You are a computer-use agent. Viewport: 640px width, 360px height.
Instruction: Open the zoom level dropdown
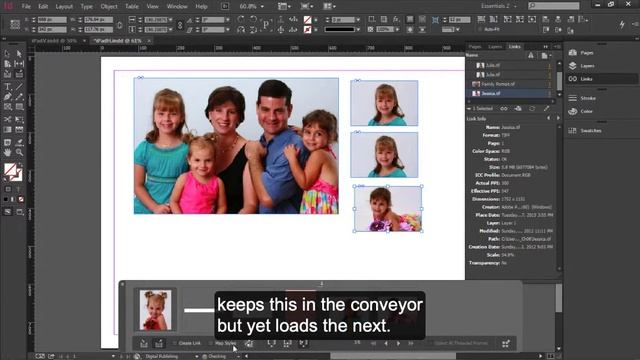click(x=262, y=7)
